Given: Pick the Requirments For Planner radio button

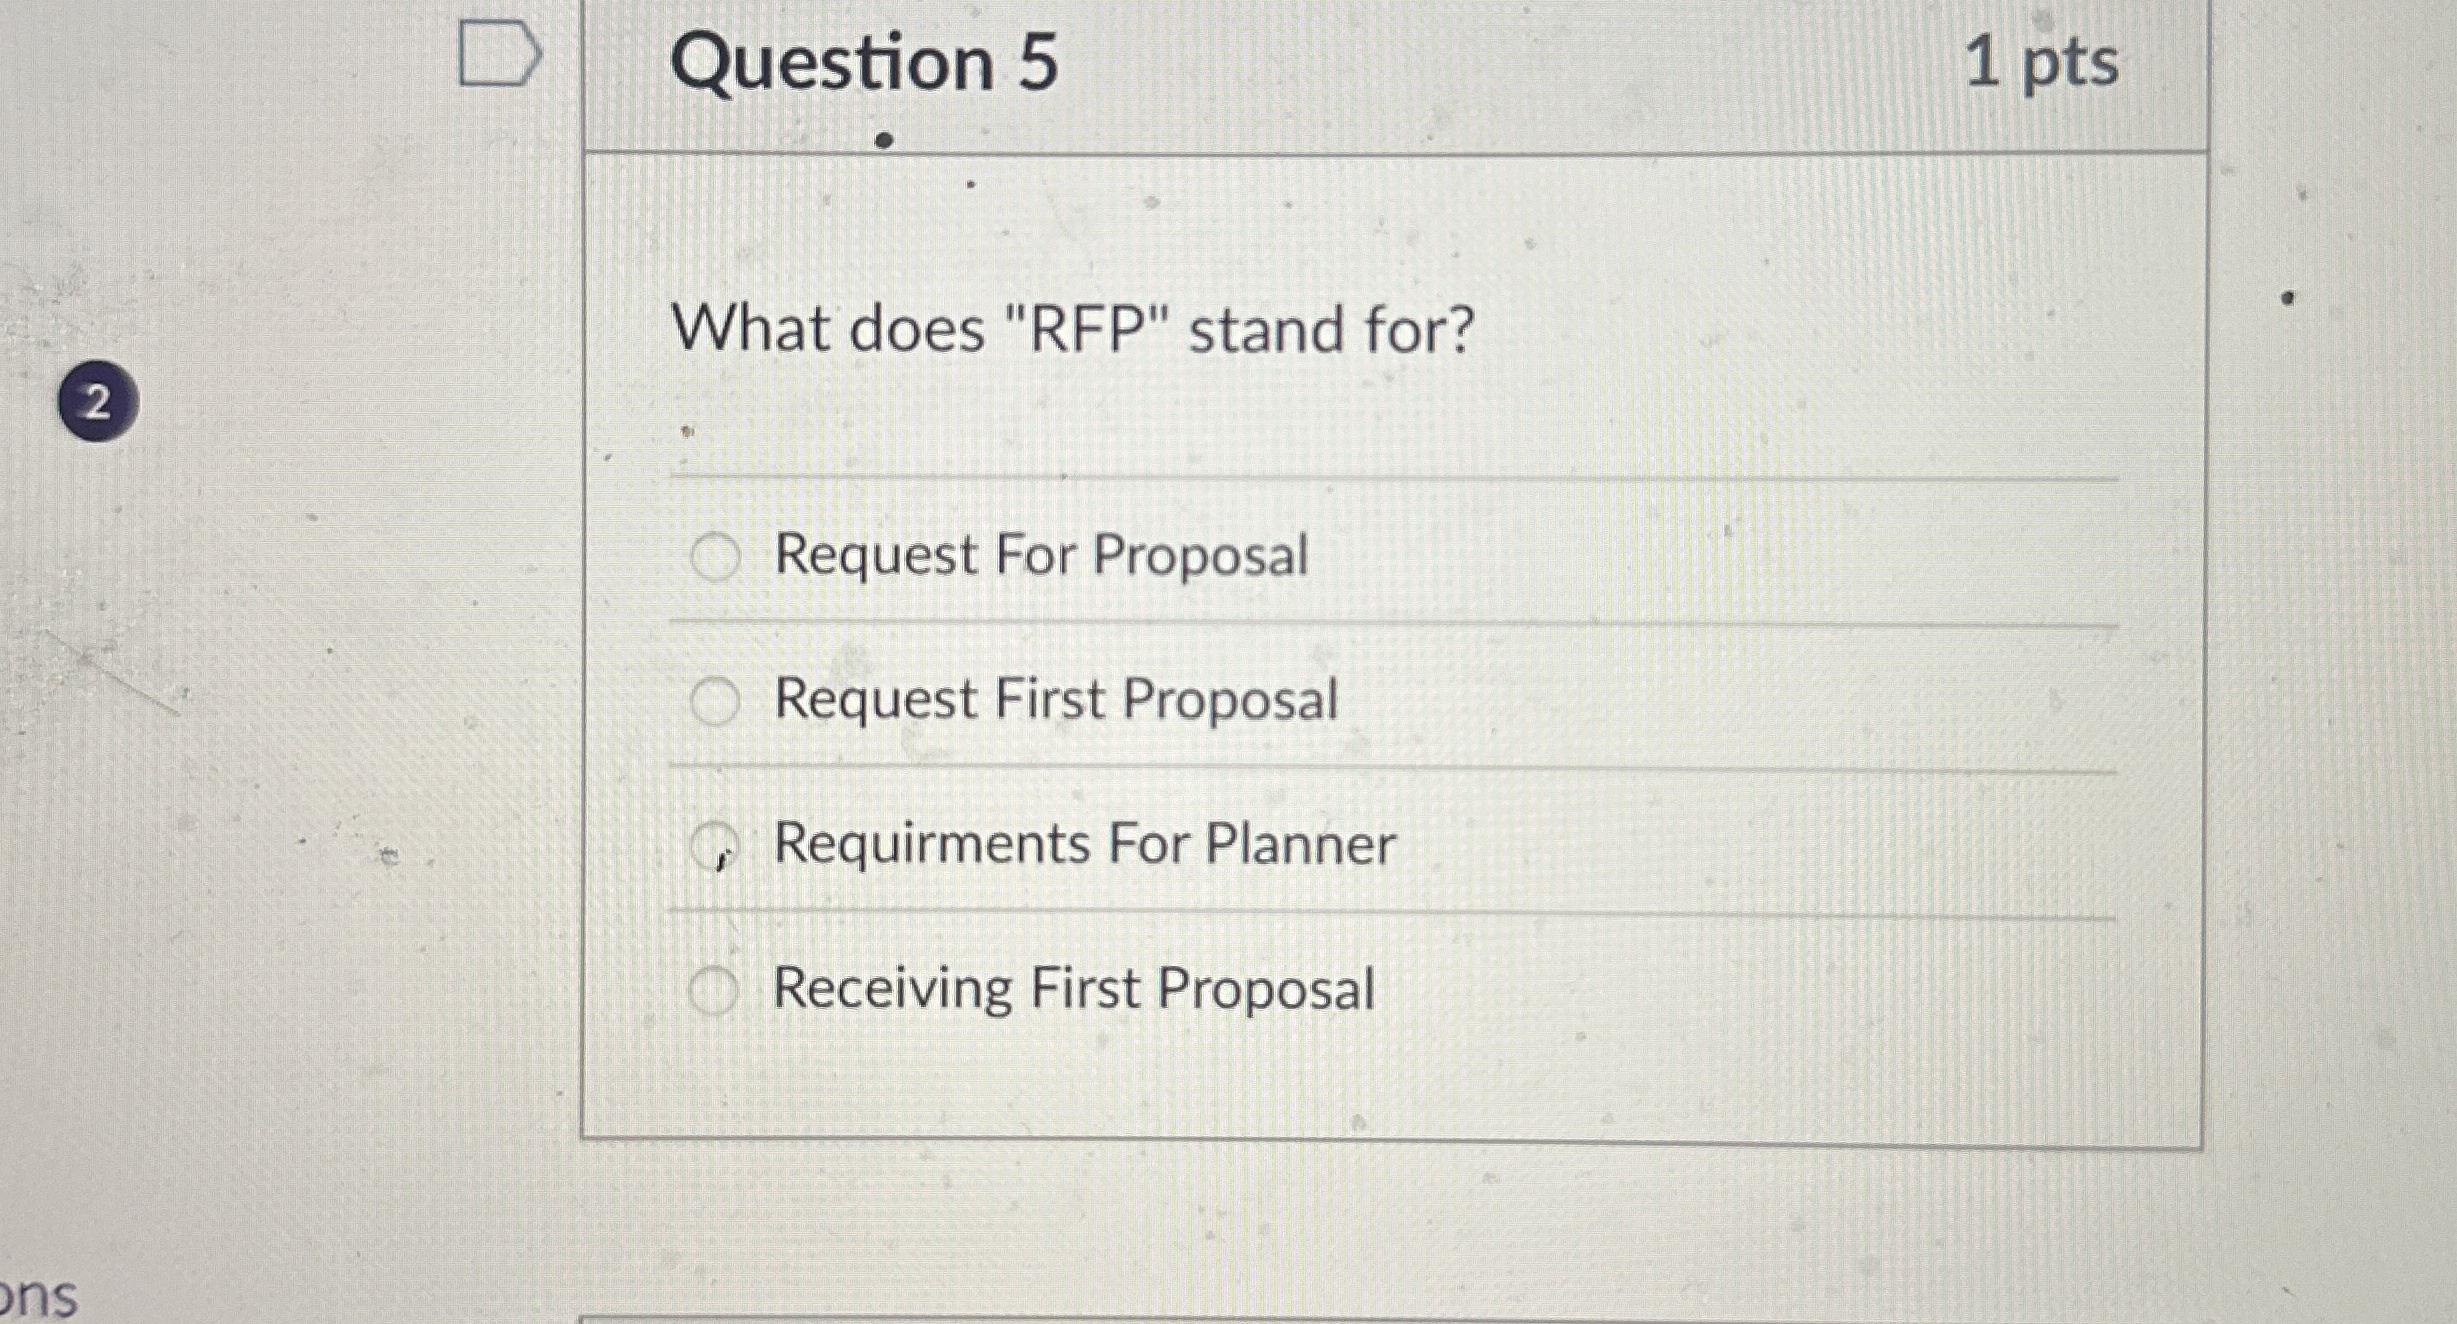Looking at the screenshot, I should click(715, 846).
